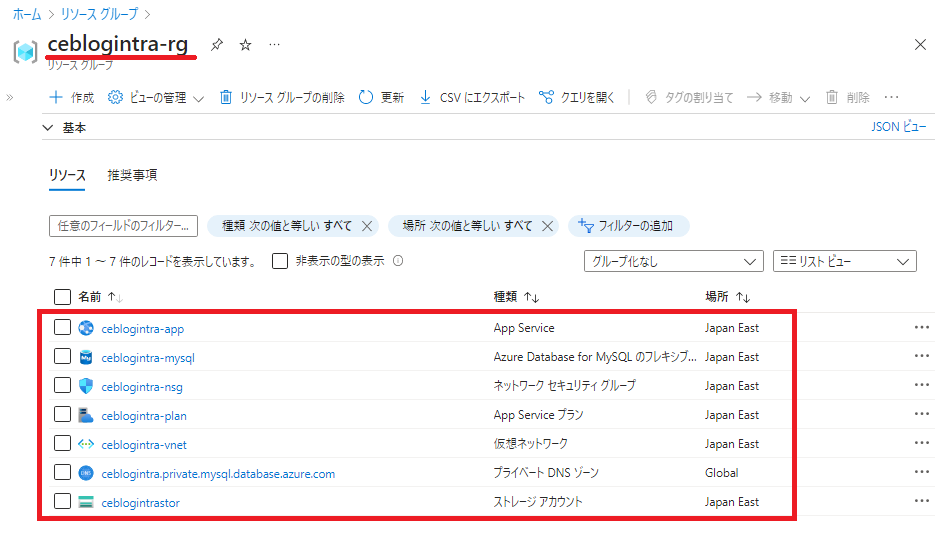Open more options next to the title
The image size is (949, 534).
[x=274, y=44]
